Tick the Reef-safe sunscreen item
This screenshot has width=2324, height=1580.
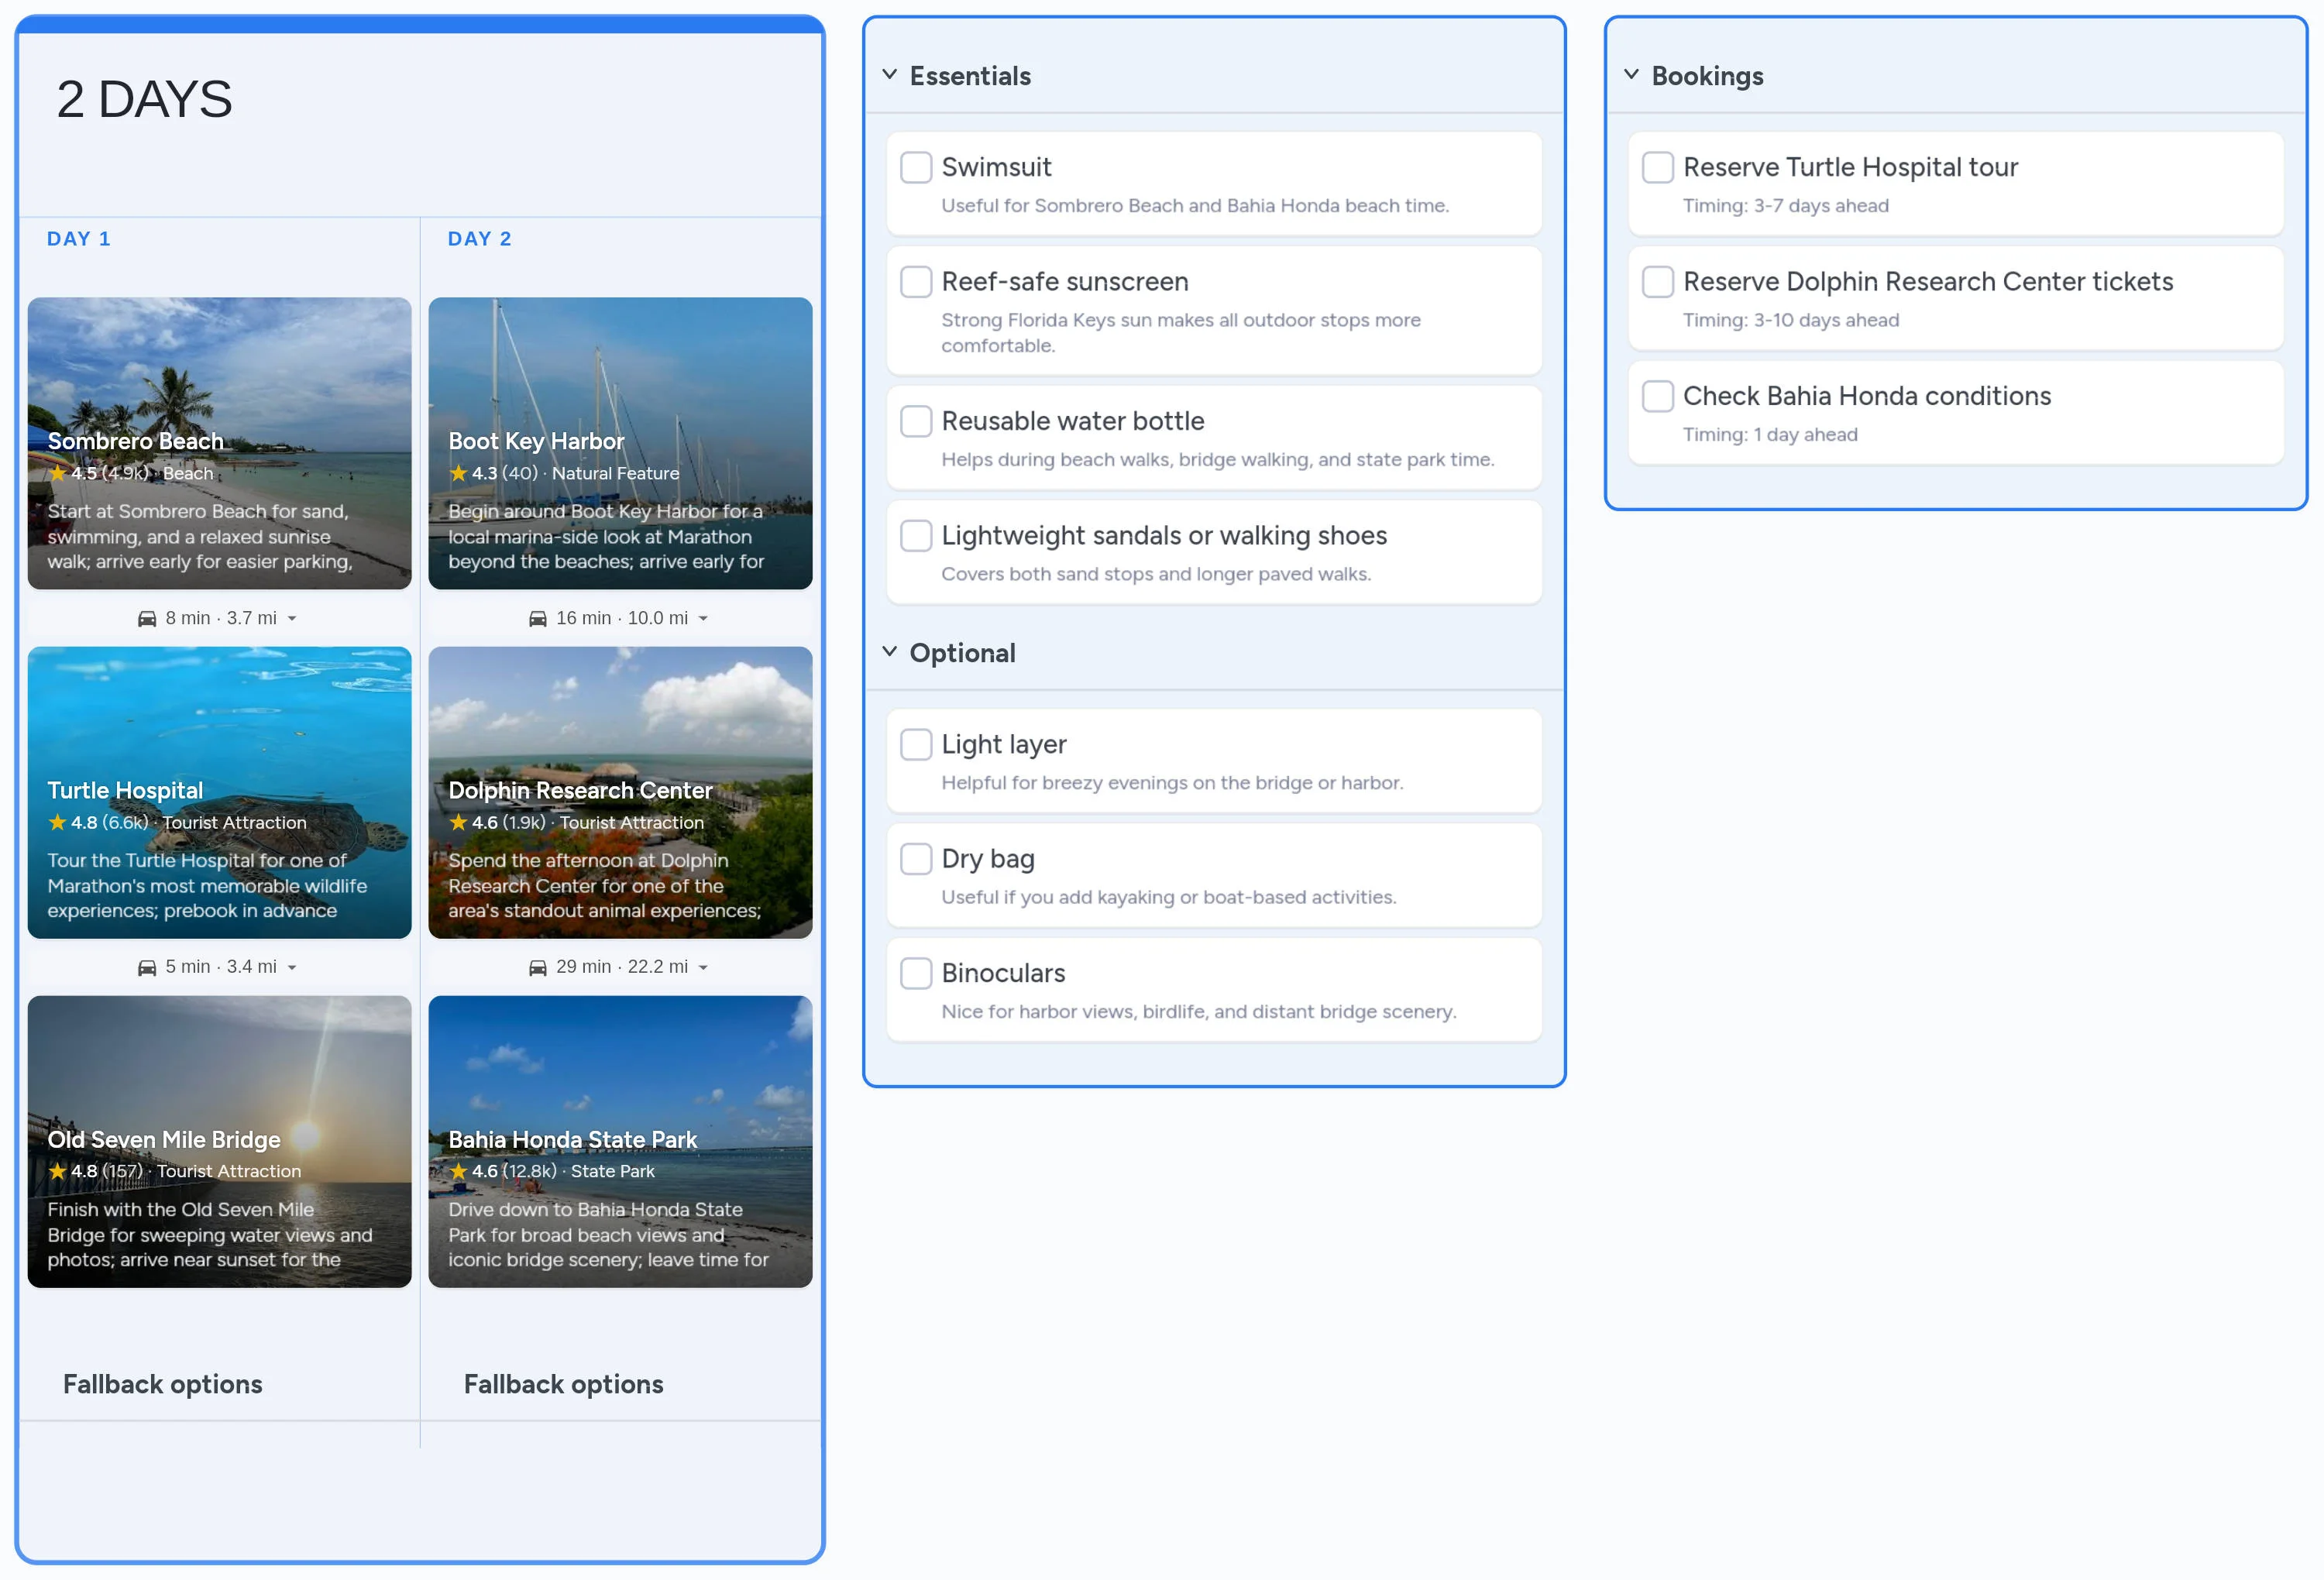916,282
